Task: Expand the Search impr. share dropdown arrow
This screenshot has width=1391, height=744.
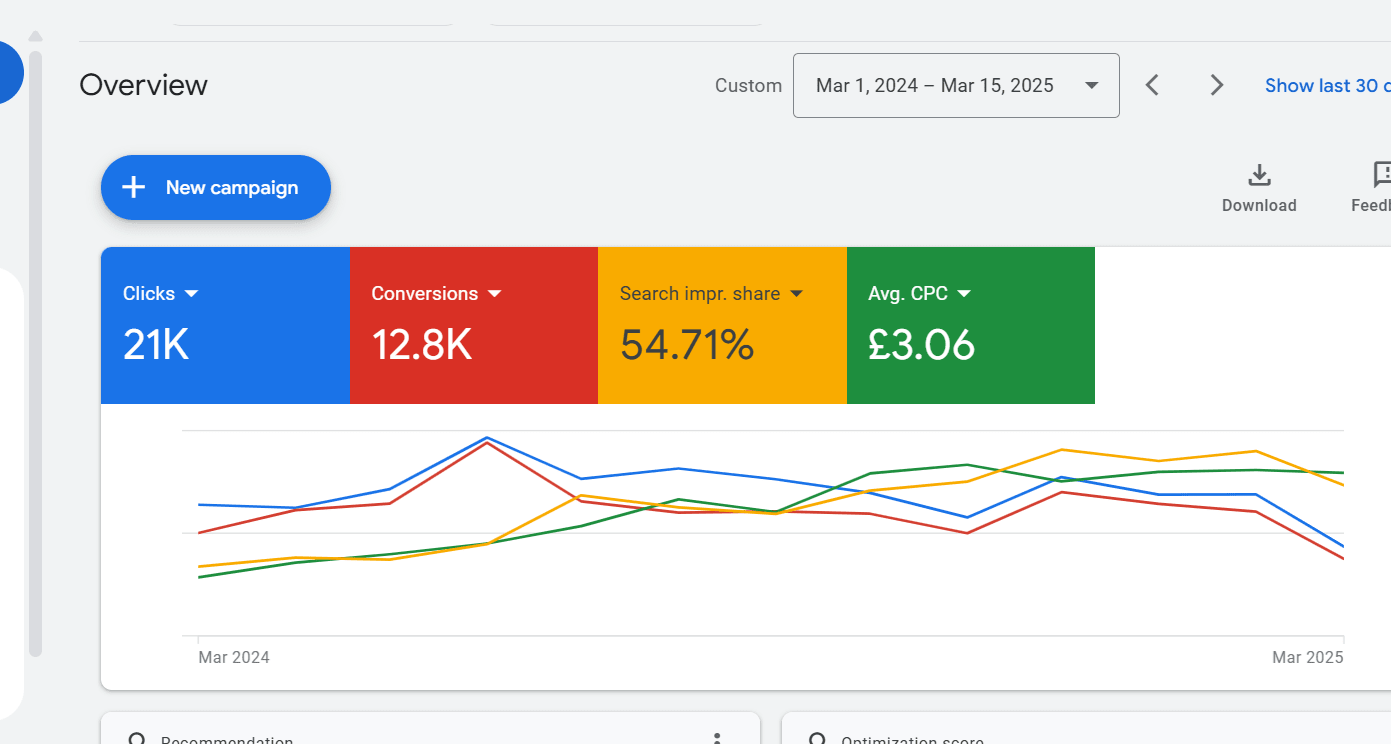Action: click(797, 294)
